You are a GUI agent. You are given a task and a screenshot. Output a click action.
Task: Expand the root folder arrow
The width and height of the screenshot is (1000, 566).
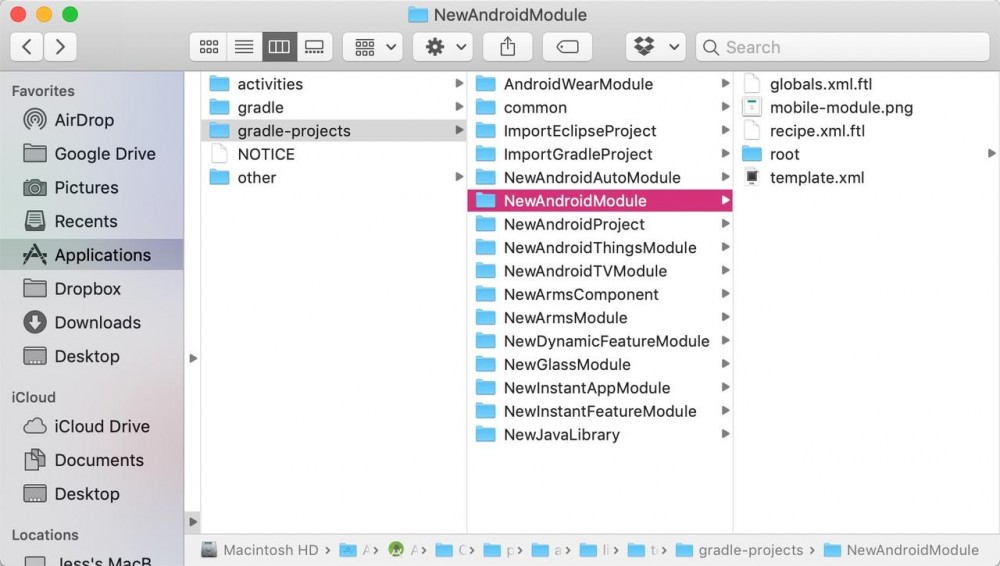pyautogui.click(x=991, y=153)
